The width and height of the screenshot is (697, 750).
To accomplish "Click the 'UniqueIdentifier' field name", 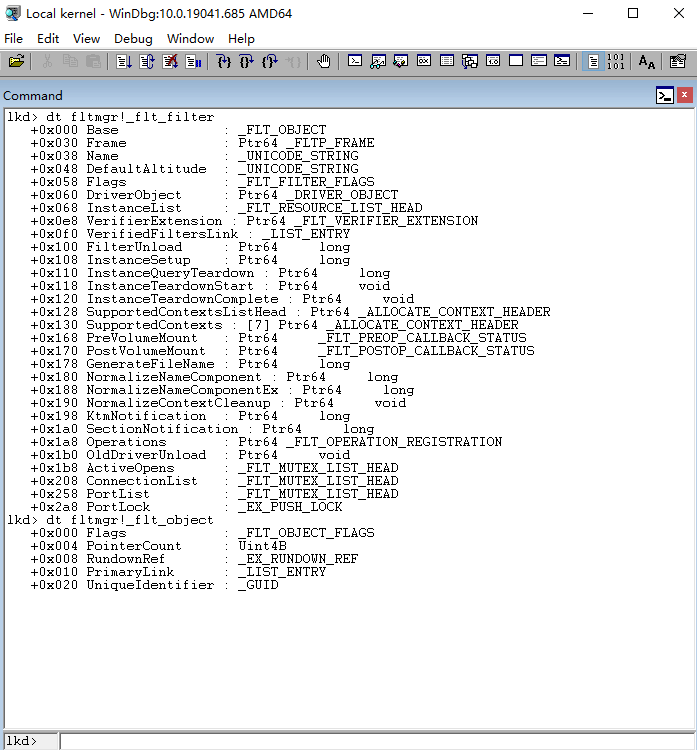I will point(150,585).
